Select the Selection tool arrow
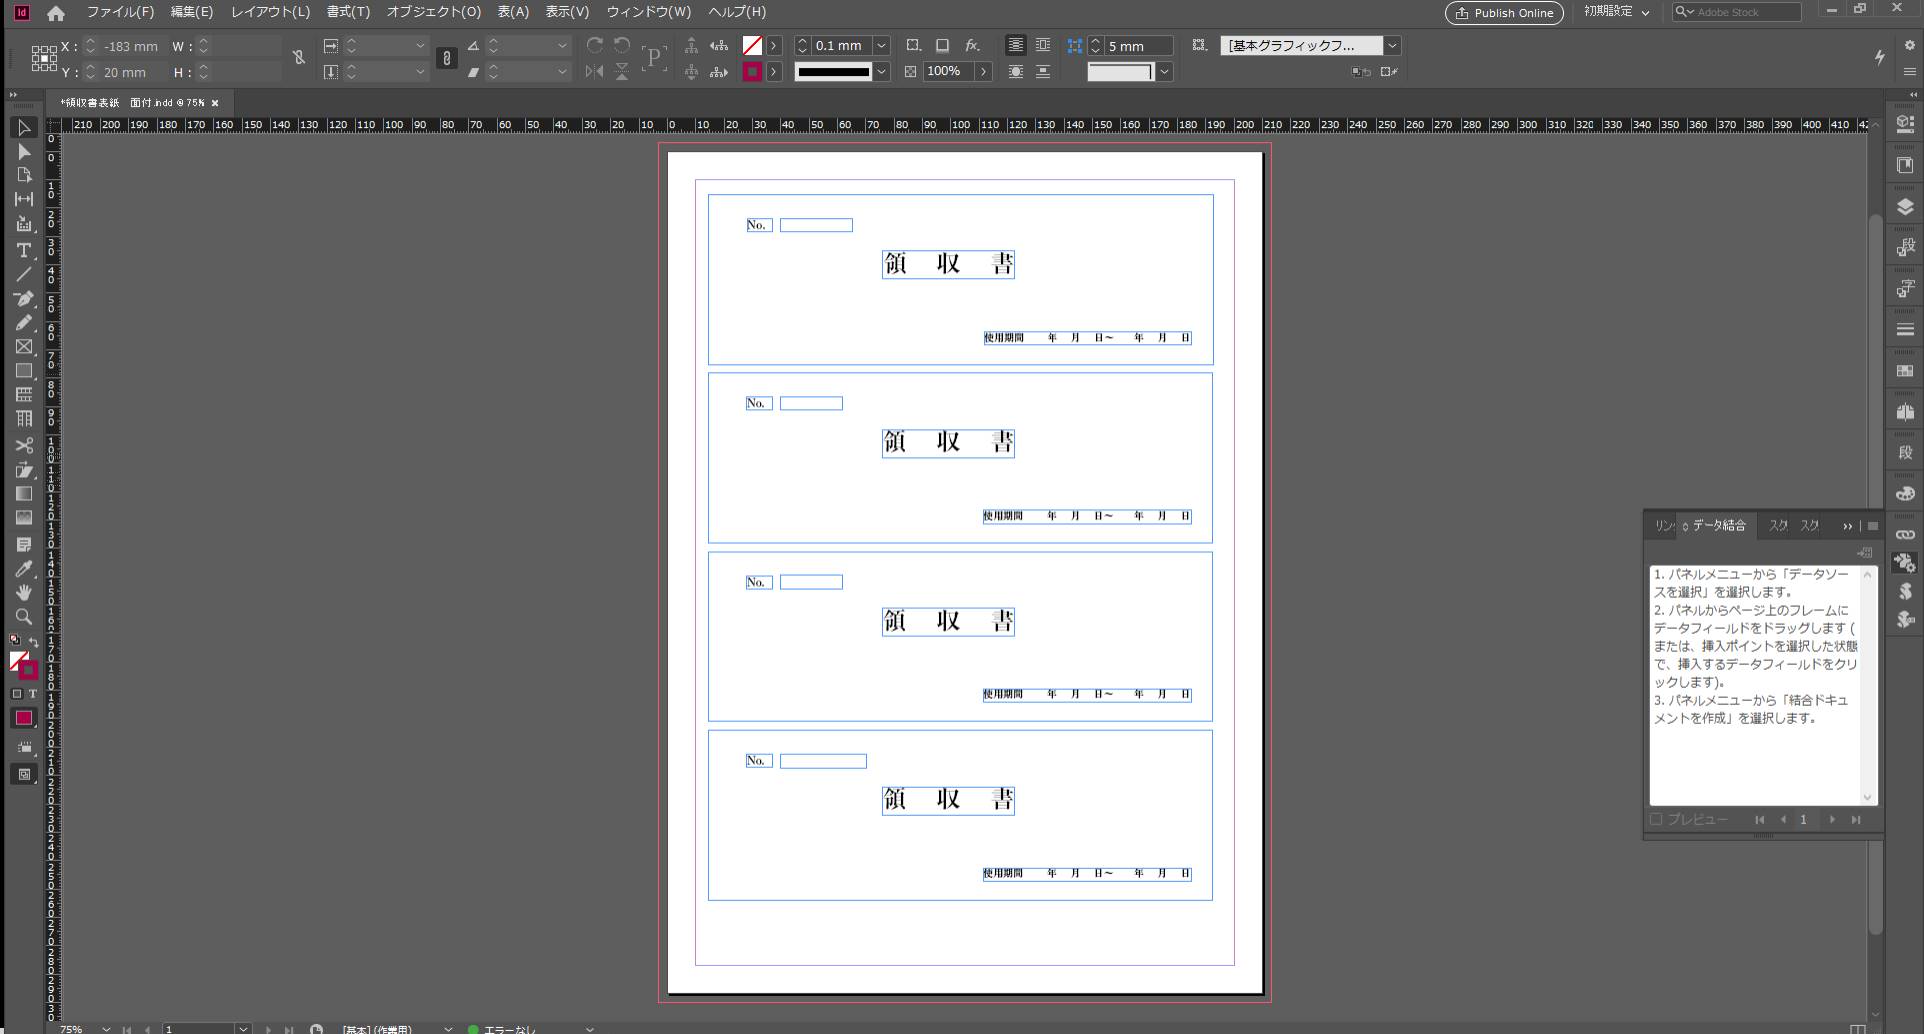 24,128
